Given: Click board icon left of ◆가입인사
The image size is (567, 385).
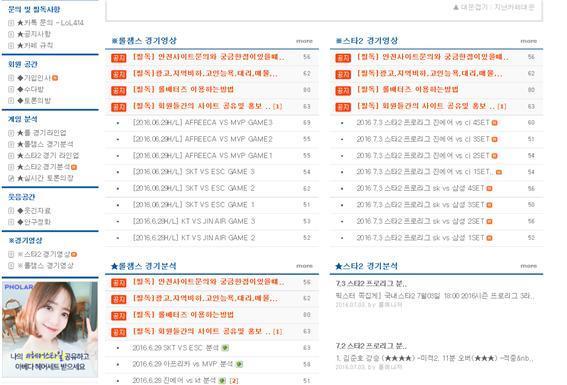Looking at the screenshot, I should tap(11, 78).
